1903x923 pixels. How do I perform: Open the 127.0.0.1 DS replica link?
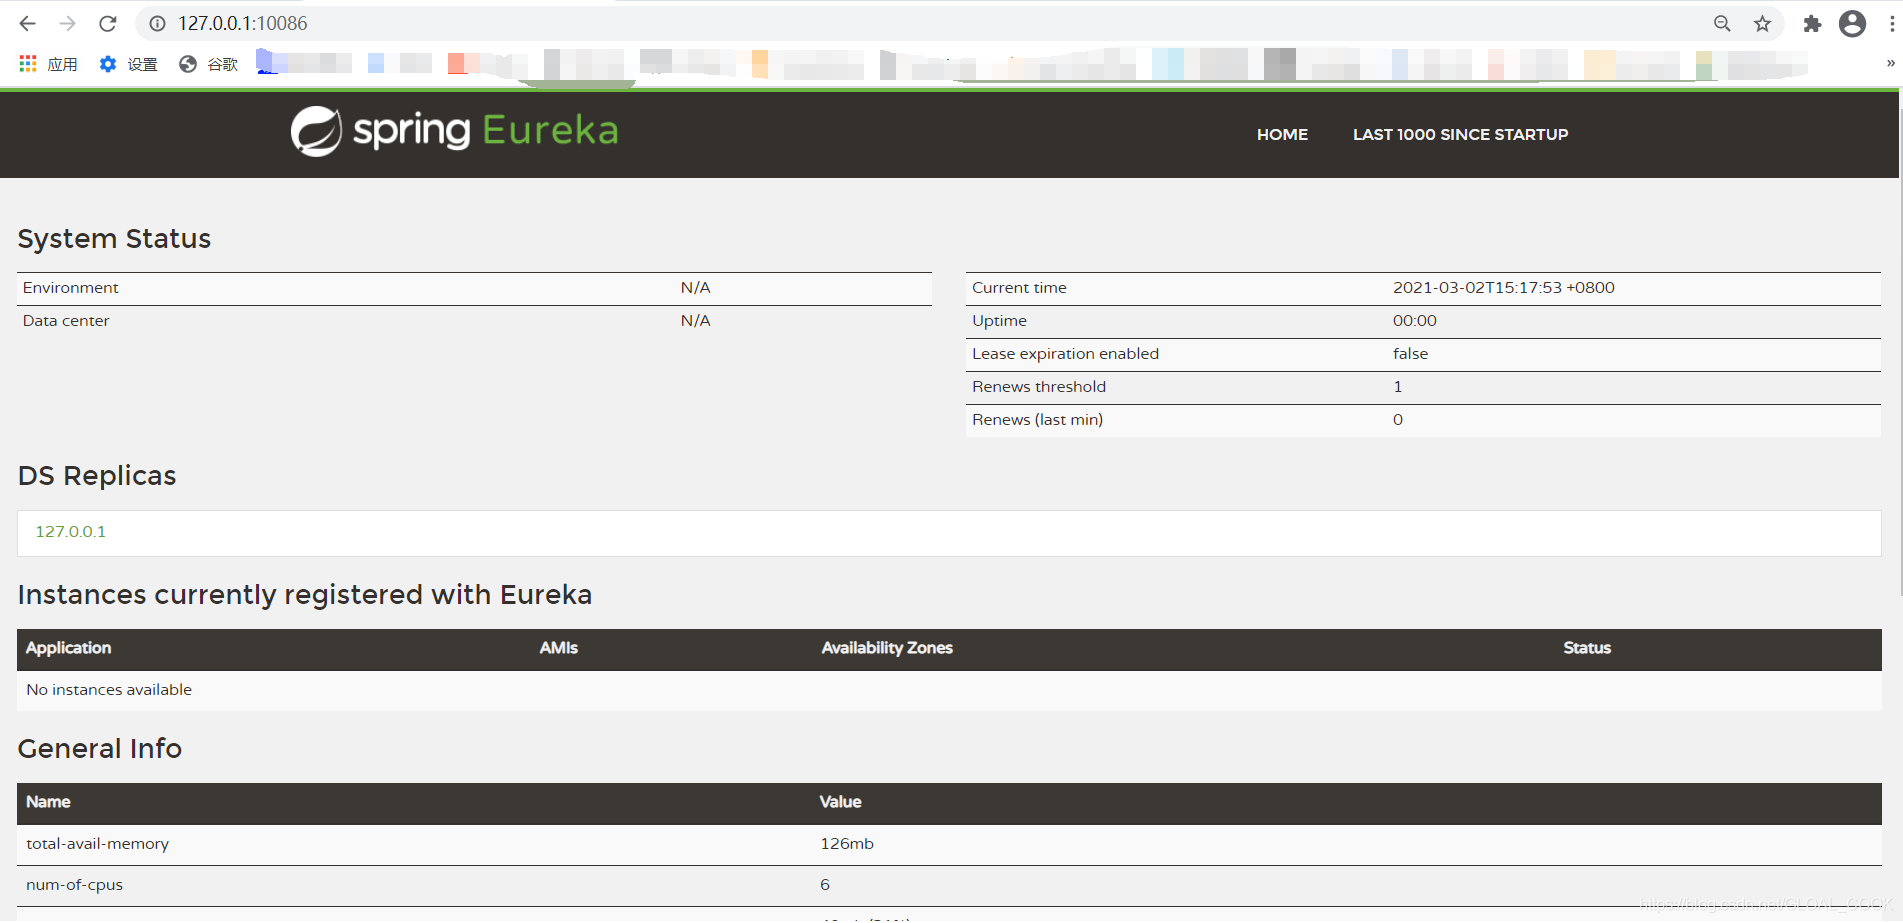point(71,531)
